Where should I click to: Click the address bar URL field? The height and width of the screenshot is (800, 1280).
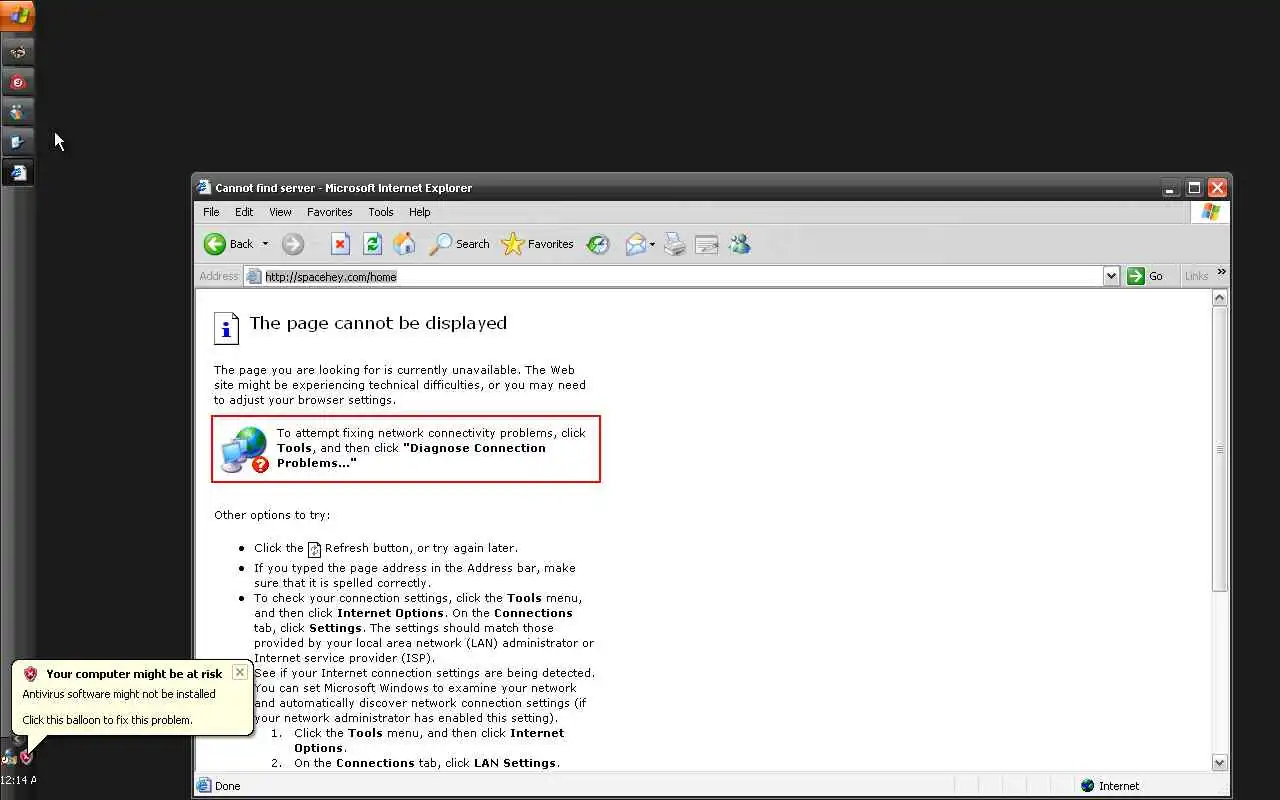coord(682,276)
